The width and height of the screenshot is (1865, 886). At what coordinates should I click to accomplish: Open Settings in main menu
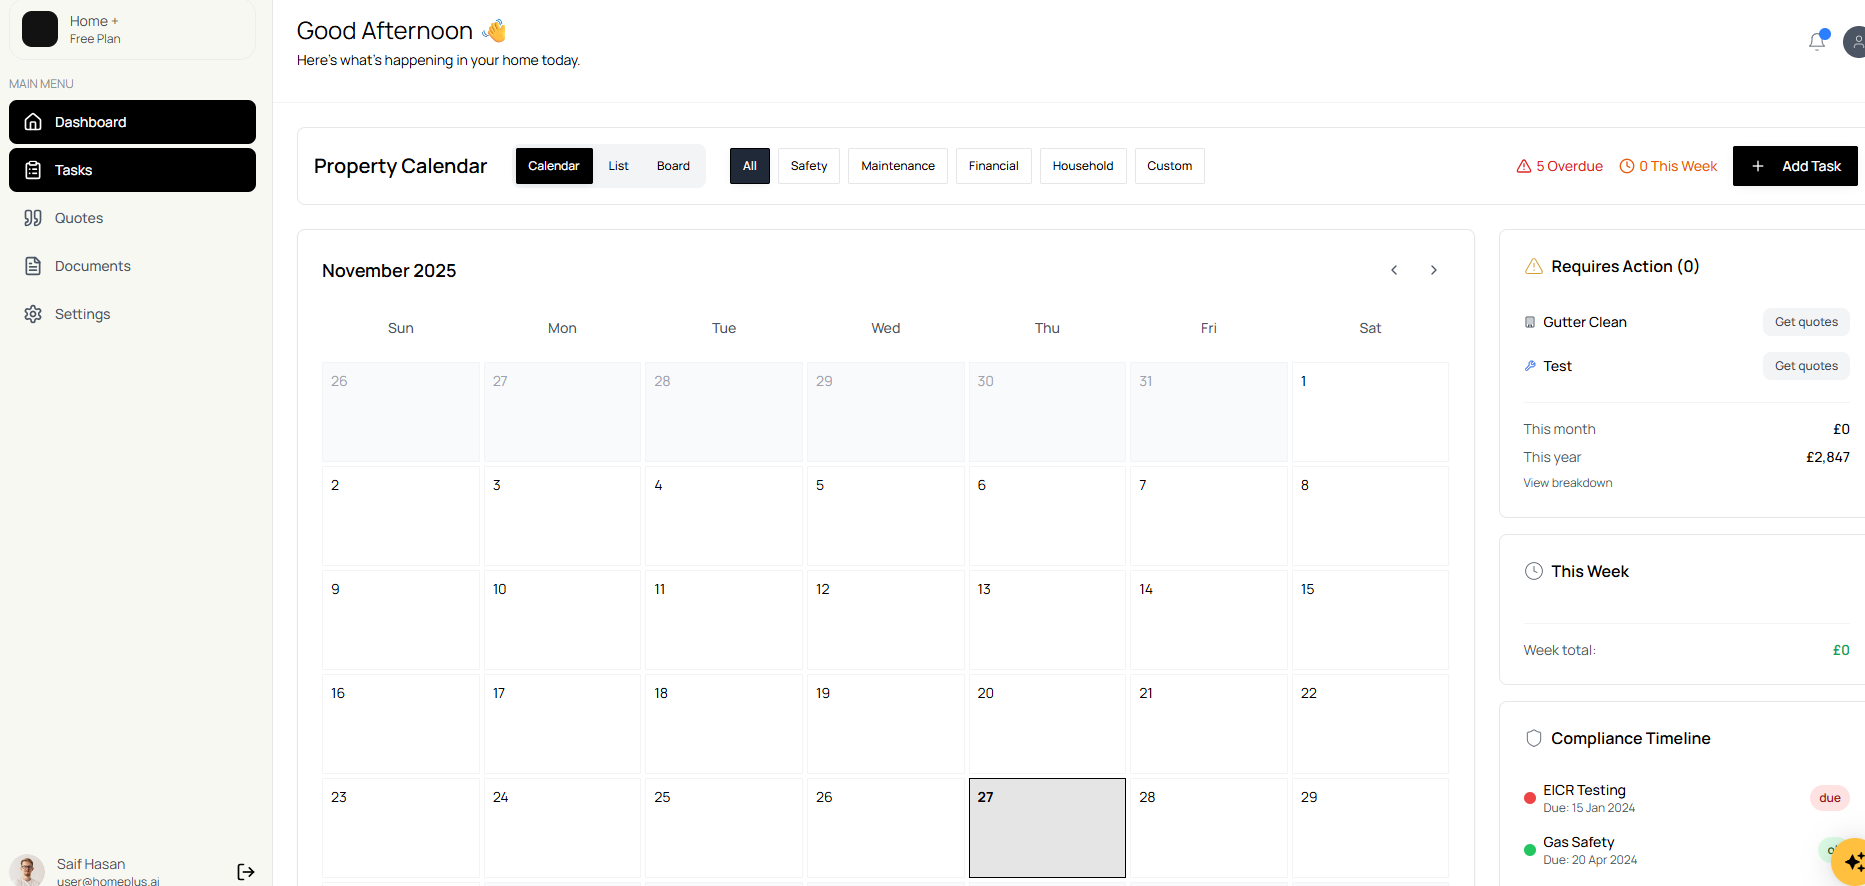(x=132, y=314)
